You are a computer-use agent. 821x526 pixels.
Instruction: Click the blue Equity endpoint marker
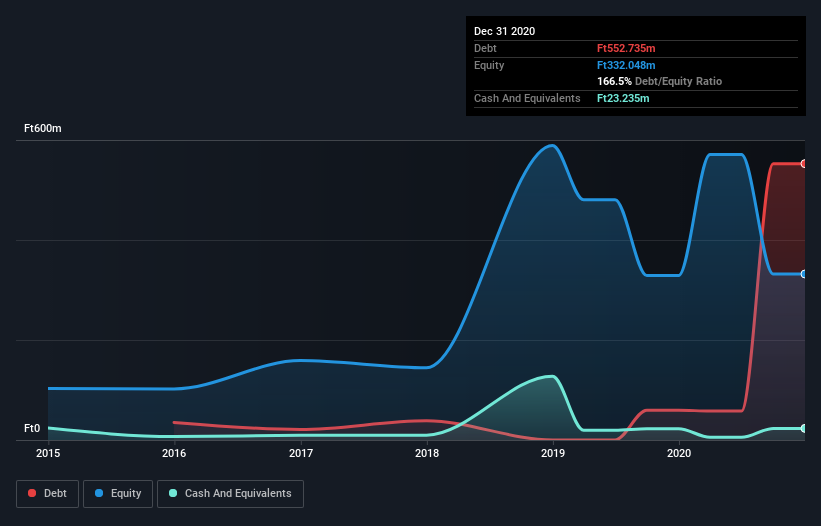click(x=804, y=274)
